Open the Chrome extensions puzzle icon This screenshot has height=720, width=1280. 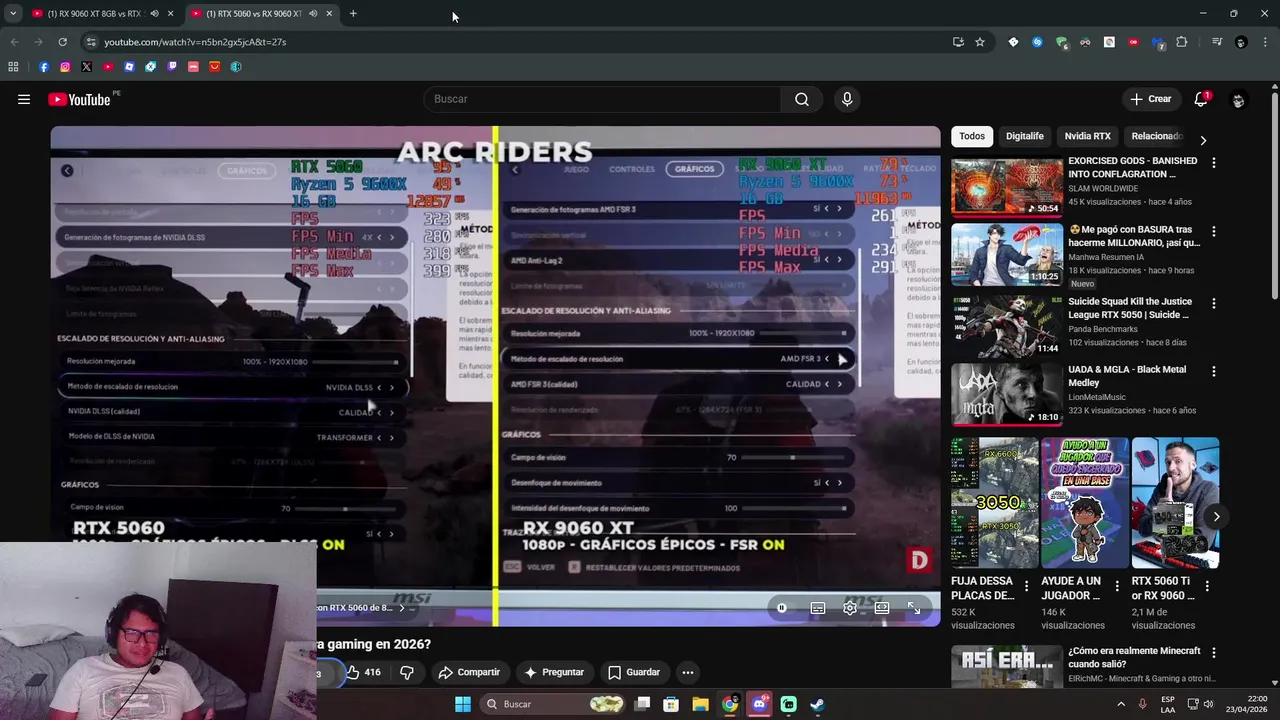pos(1182,42)
